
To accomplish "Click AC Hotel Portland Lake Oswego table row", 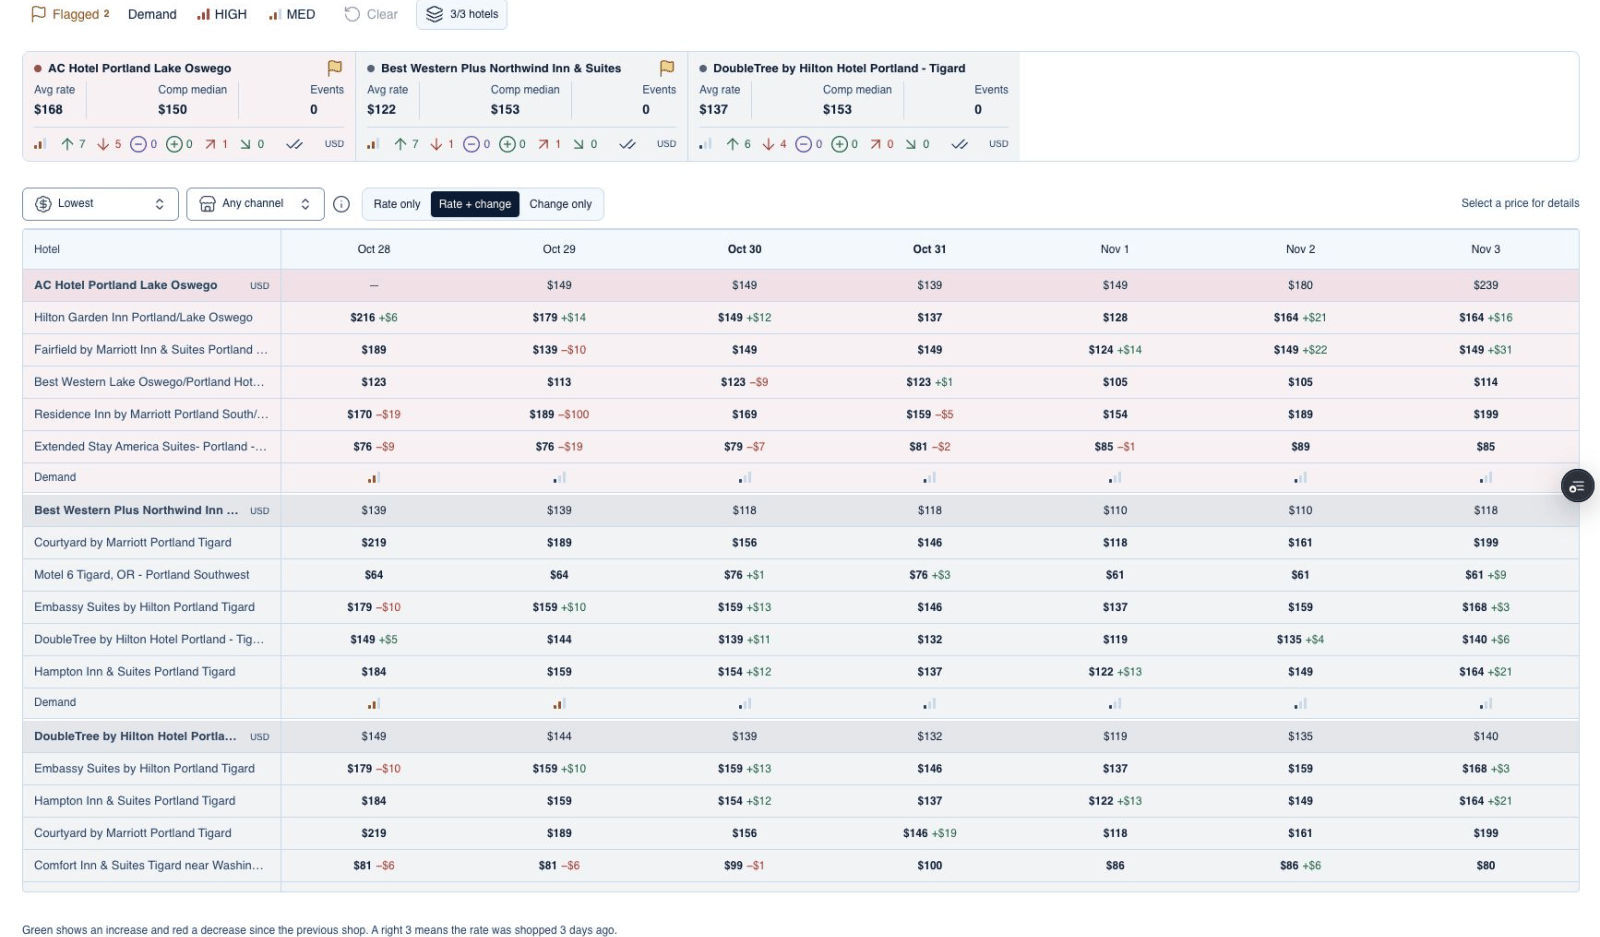I will pyautogui.click(x=800, y=285).
